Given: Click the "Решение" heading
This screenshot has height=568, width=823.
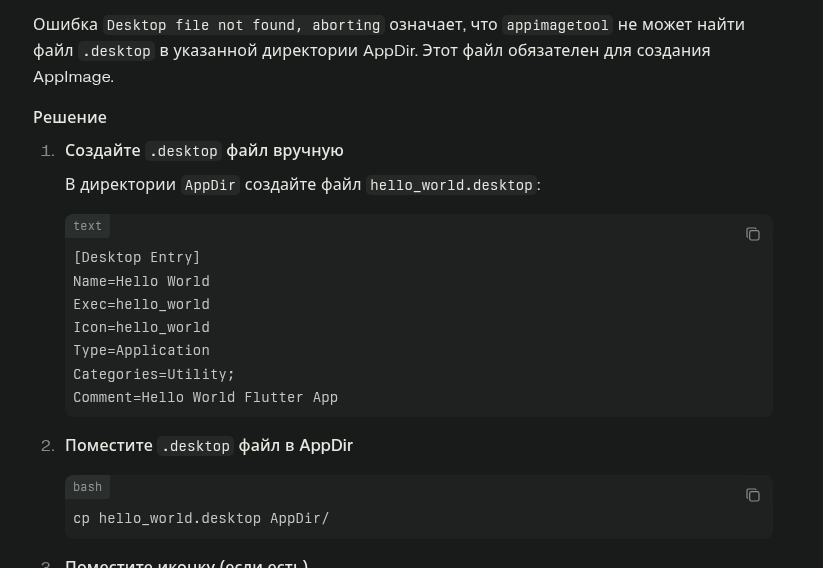Looking at the screenshot, I should (70, 117).
